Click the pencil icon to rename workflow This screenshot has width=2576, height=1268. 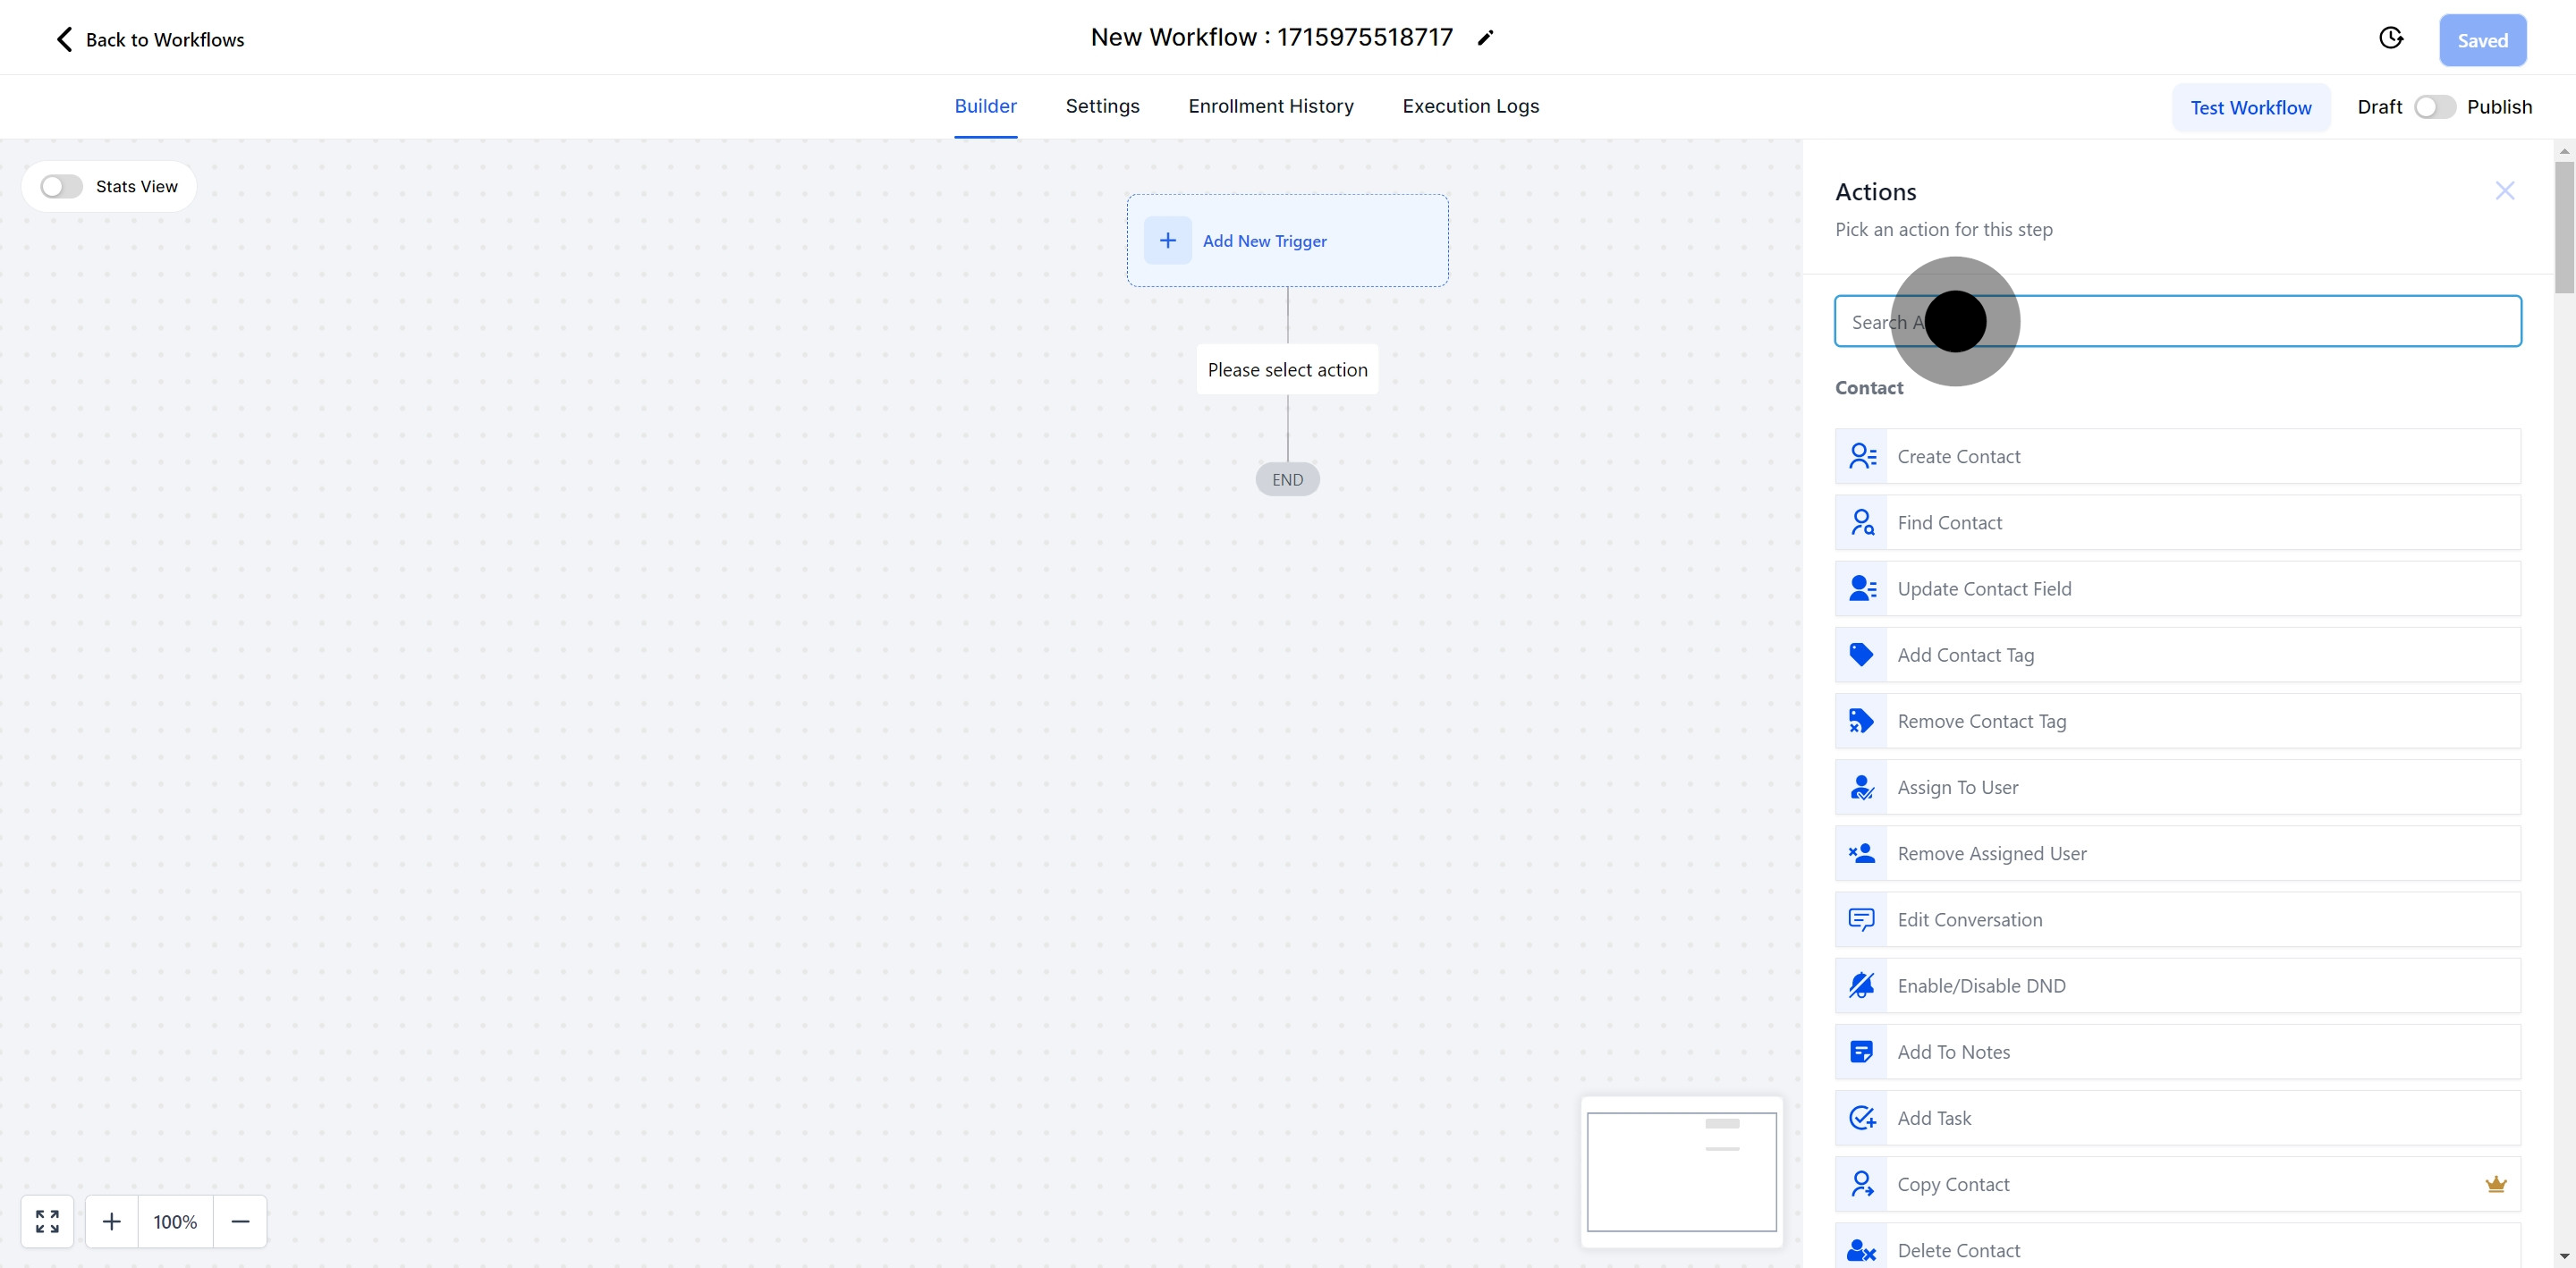click(1486, 38)
